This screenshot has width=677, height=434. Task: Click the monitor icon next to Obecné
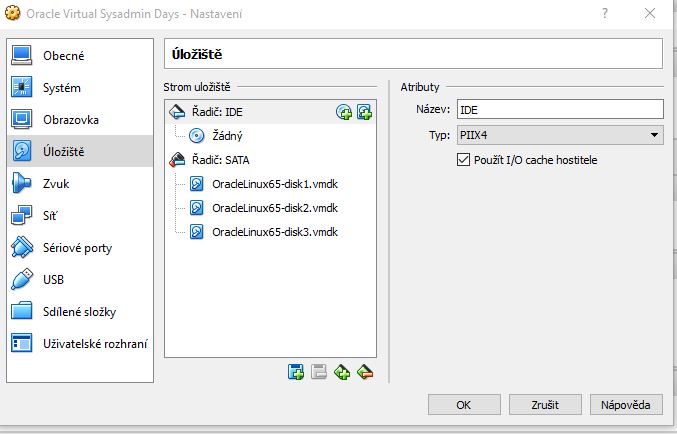[22, 55]
